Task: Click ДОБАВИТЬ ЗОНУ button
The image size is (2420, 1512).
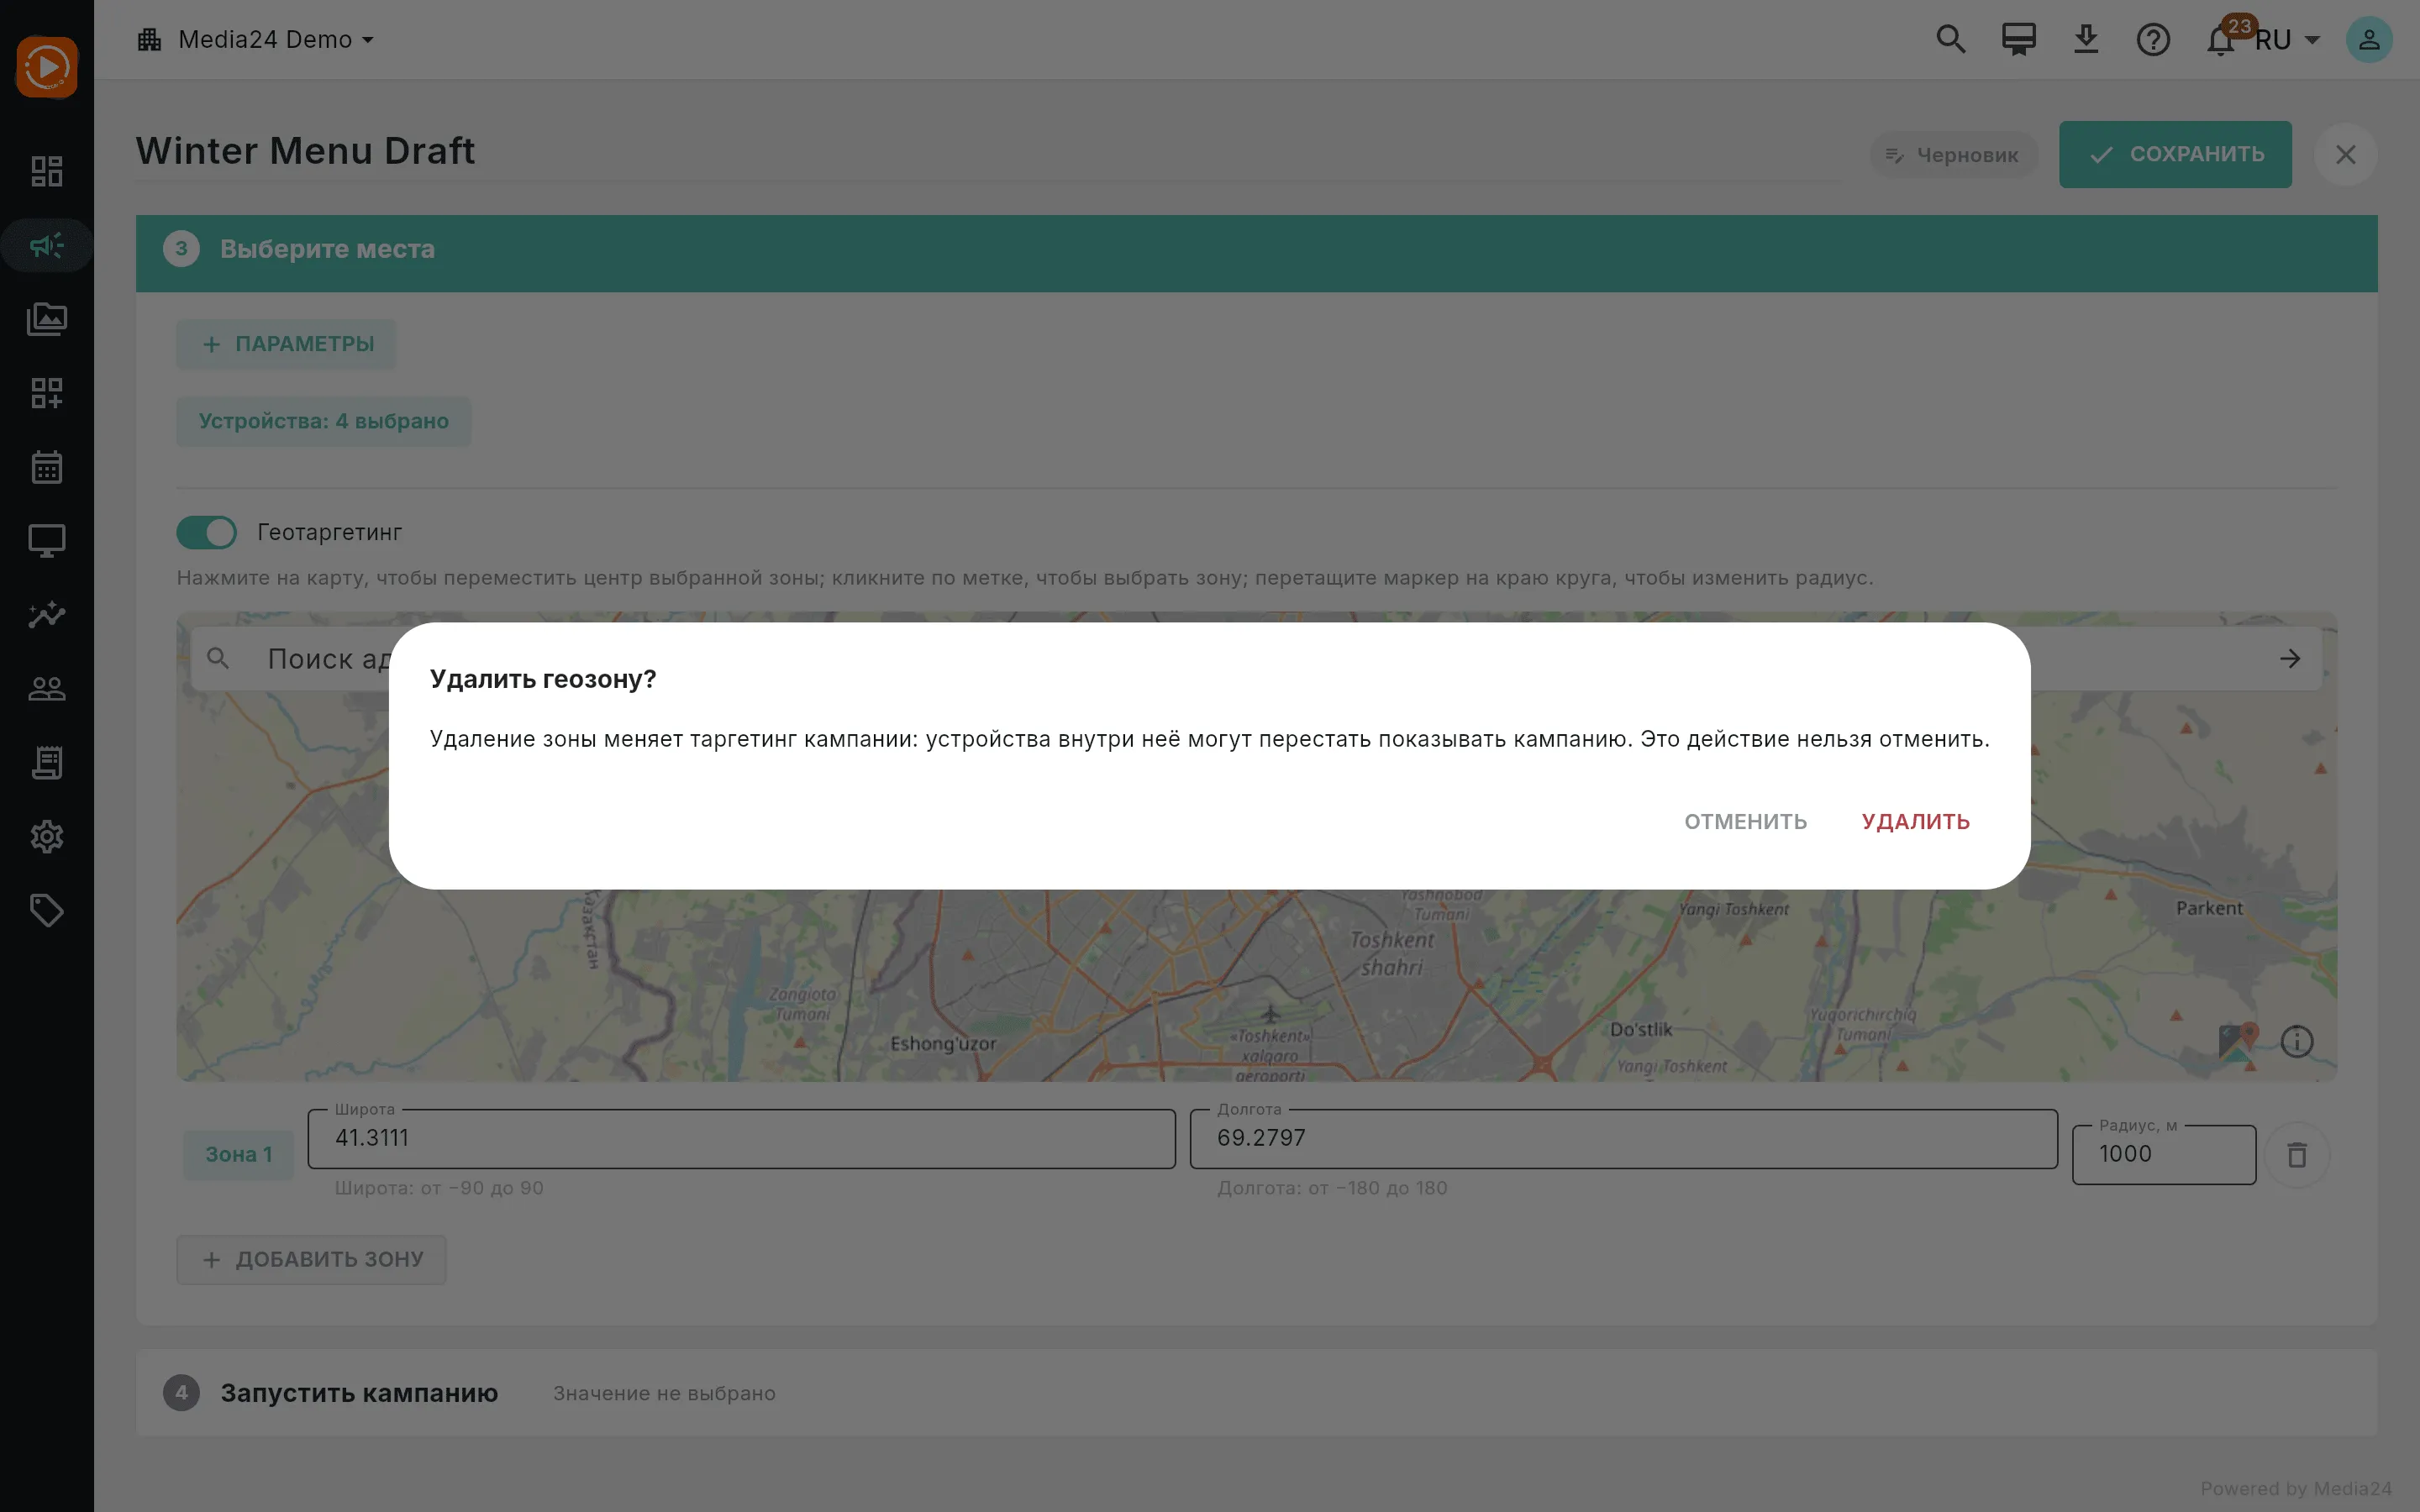Action: [x=311, y=1260]
